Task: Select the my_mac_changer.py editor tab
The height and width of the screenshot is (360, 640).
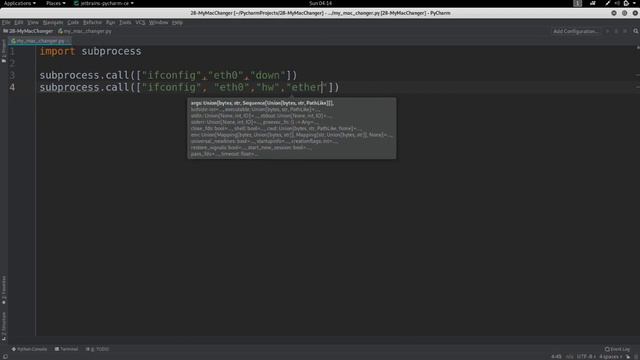Action: pos(40,41)
